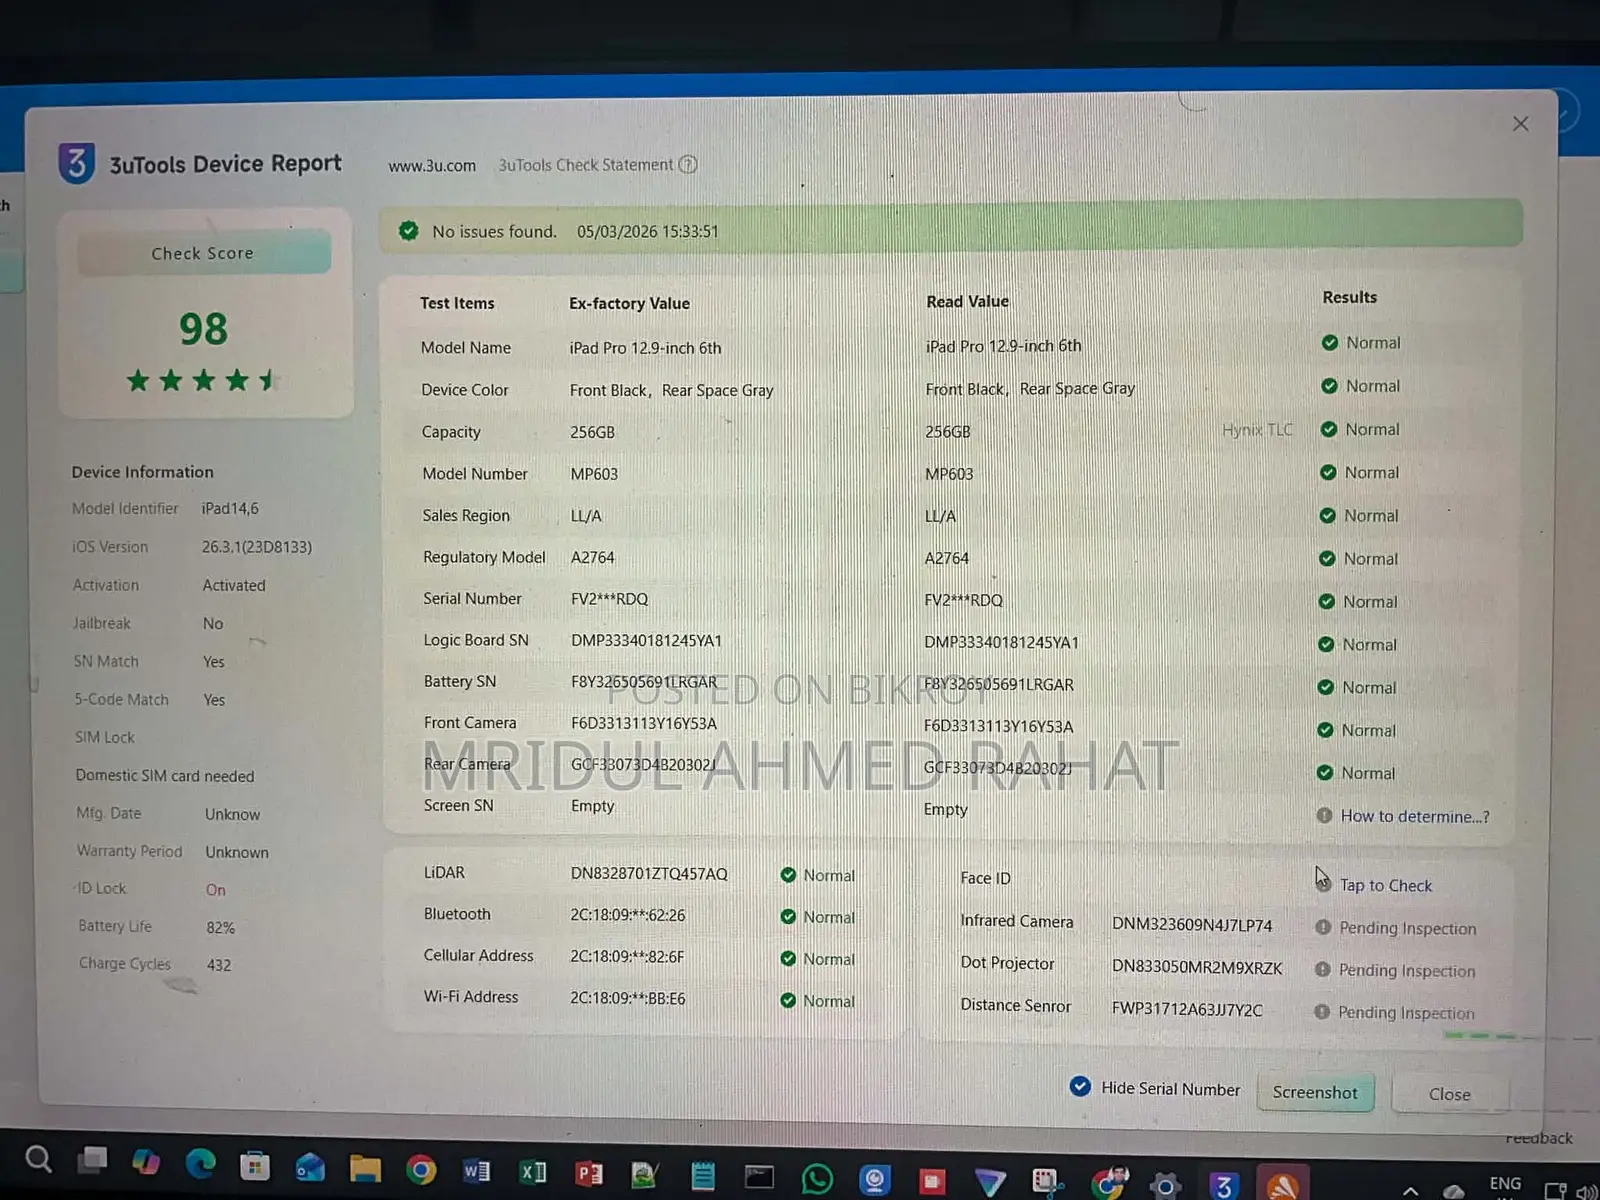Tap to Check Face ID

coord(1386,886)
